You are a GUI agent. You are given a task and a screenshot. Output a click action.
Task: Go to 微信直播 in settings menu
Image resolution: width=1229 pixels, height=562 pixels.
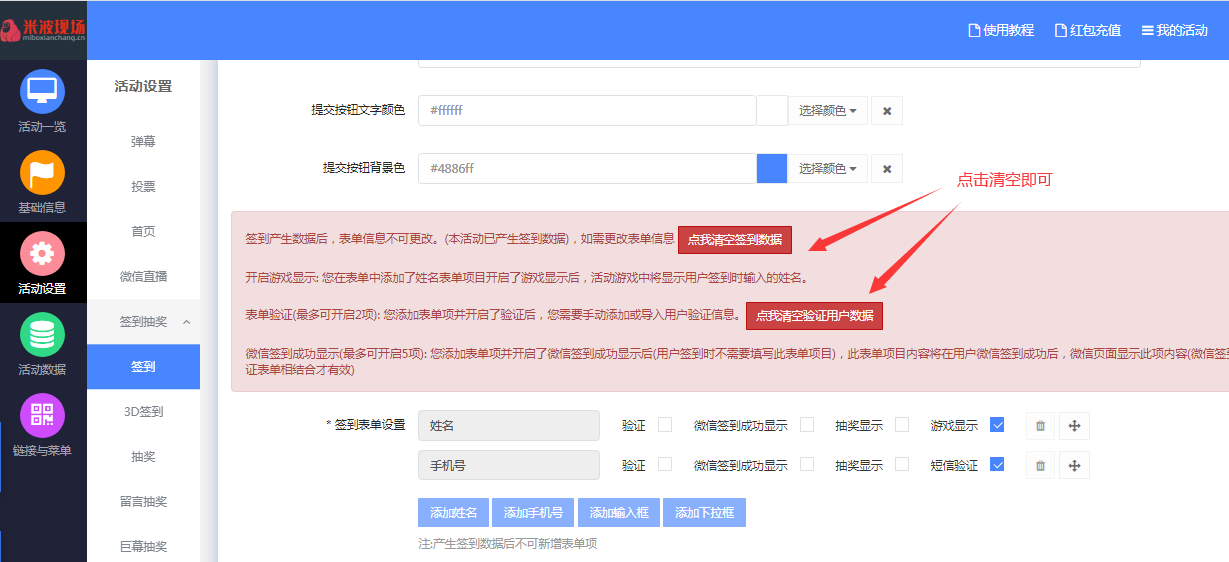tap(143, 276)
